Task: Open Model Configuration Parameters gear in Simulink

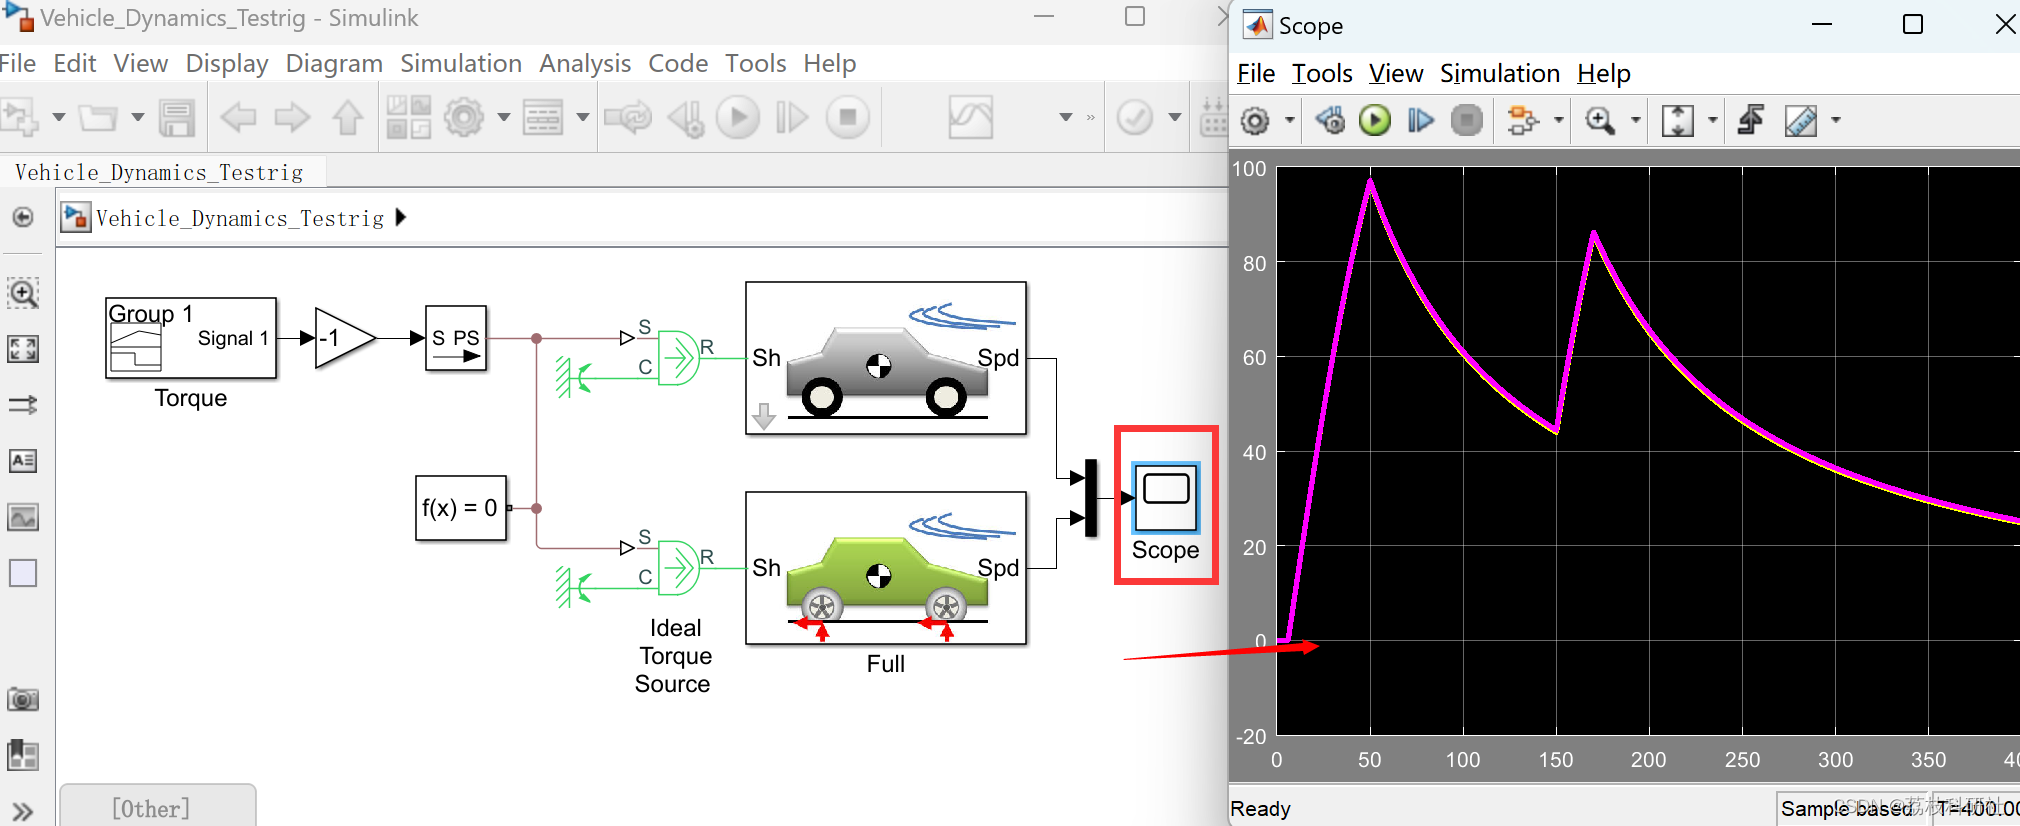Action: 464,117
